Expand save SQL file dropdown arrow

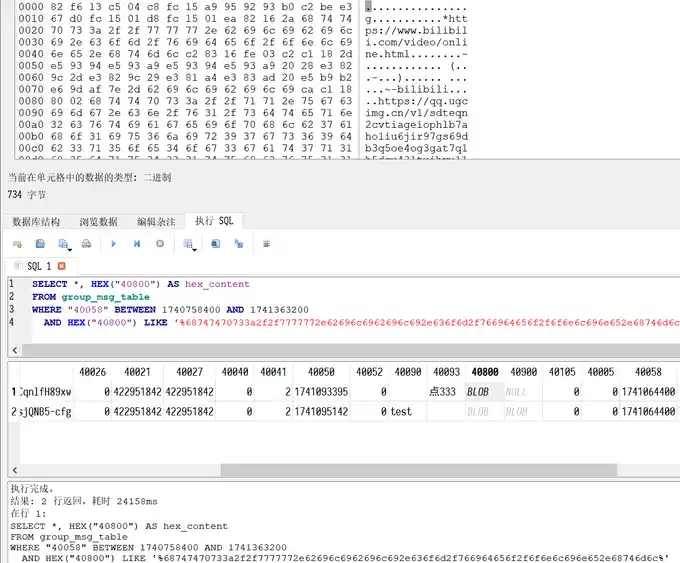pyautogui.click(x=70, y=250)
